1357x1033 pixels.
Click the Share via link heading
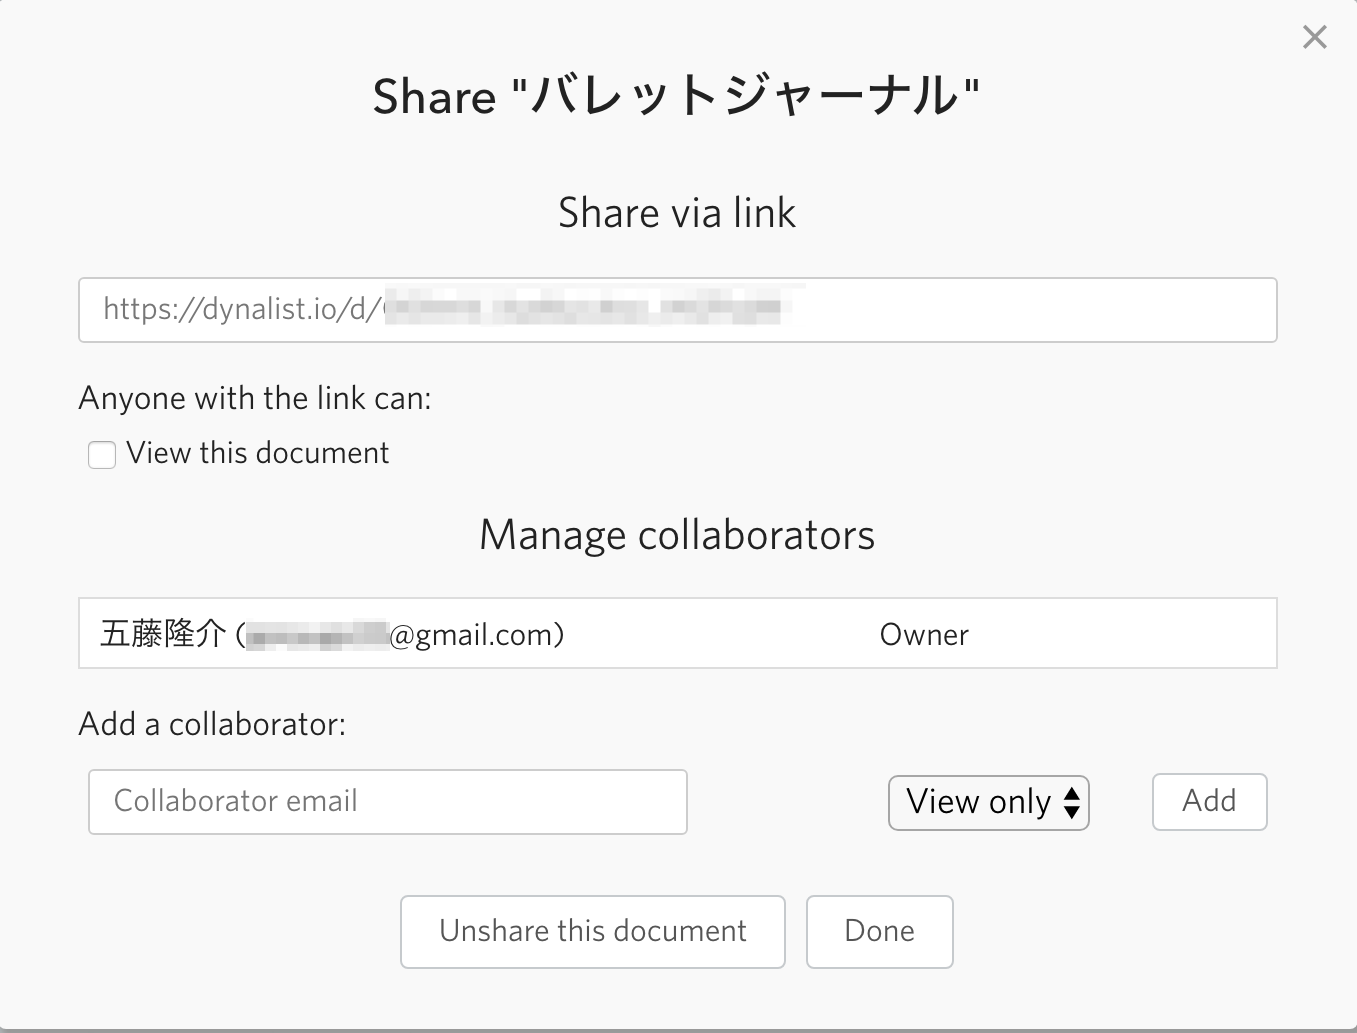click(x=677, y=213)
